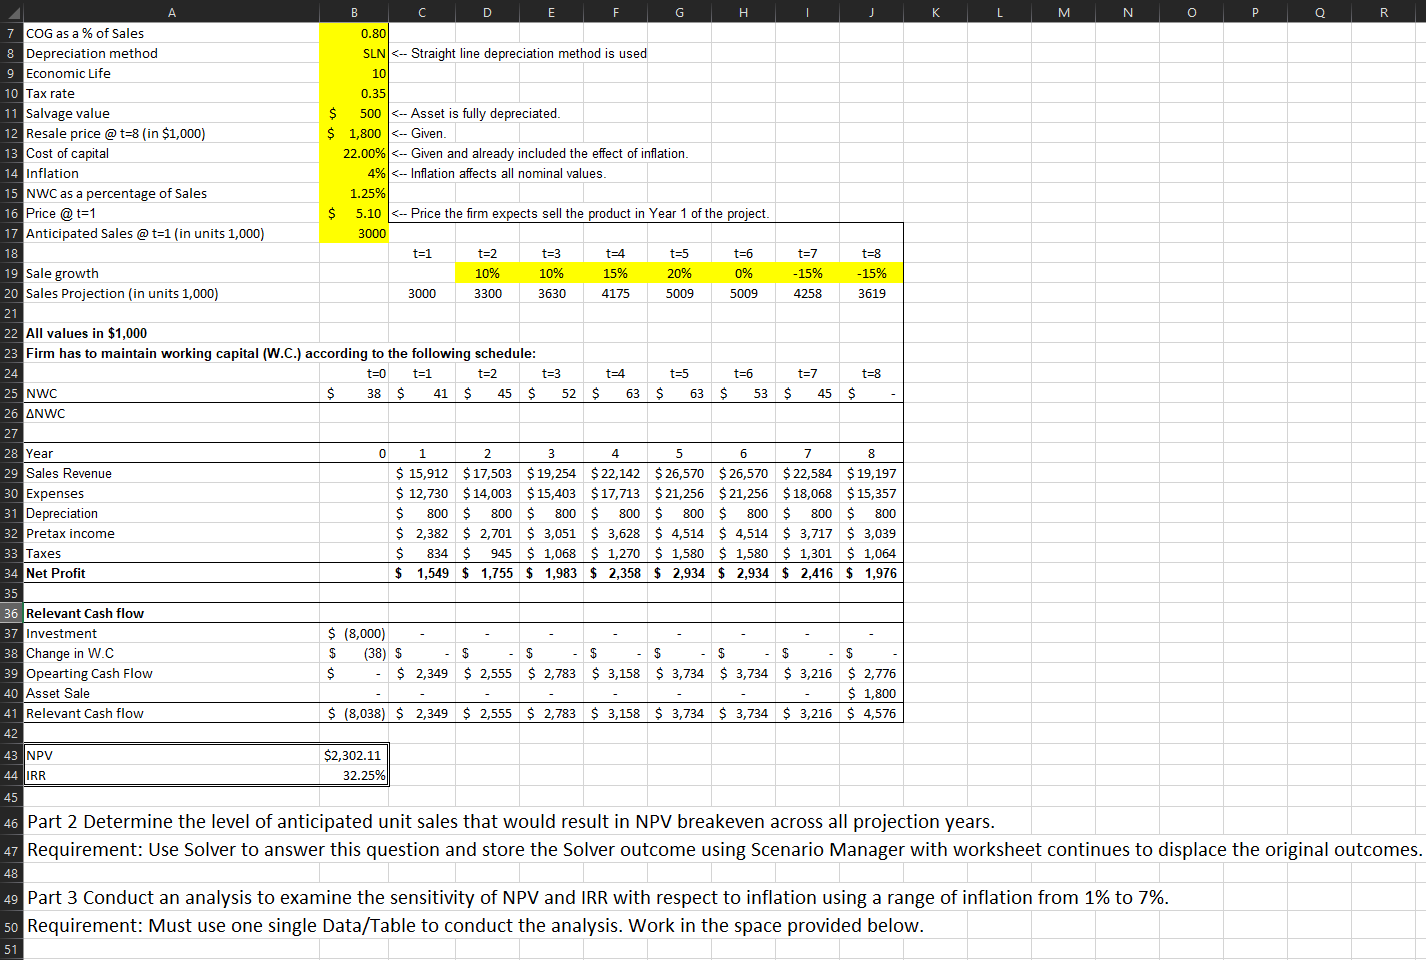Select the Price @ t=1 cell showing $5.10
Viewport: 1426px width, 960px height.
coord(352,213)
